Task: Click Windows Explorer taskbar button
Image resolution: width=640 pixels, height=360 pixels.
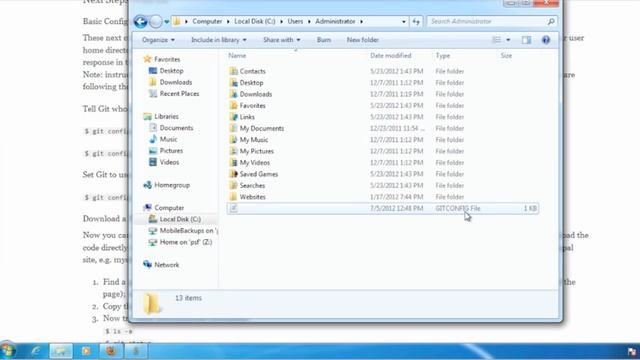Action: [61, 351]
